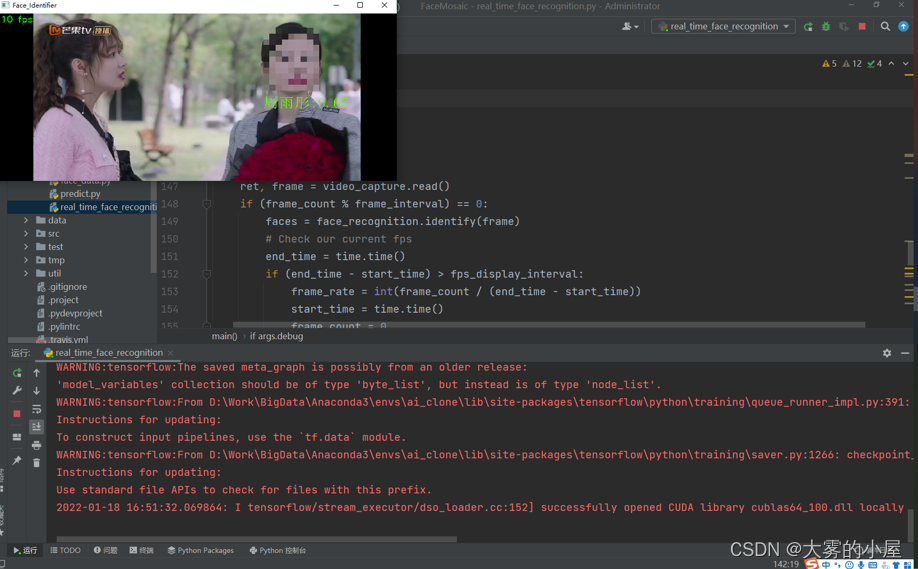Open the .pydevproject file

pos(69,313)
